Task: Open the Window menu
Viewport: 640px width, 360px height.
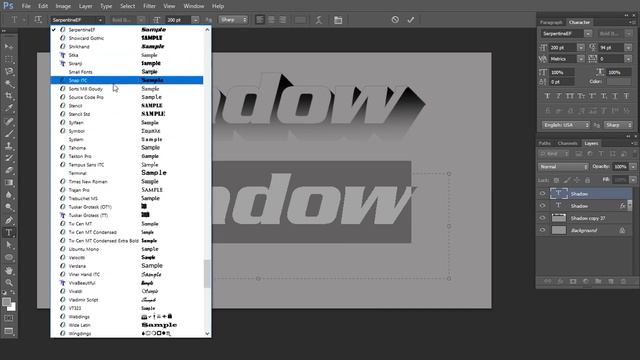Action: 193,6
